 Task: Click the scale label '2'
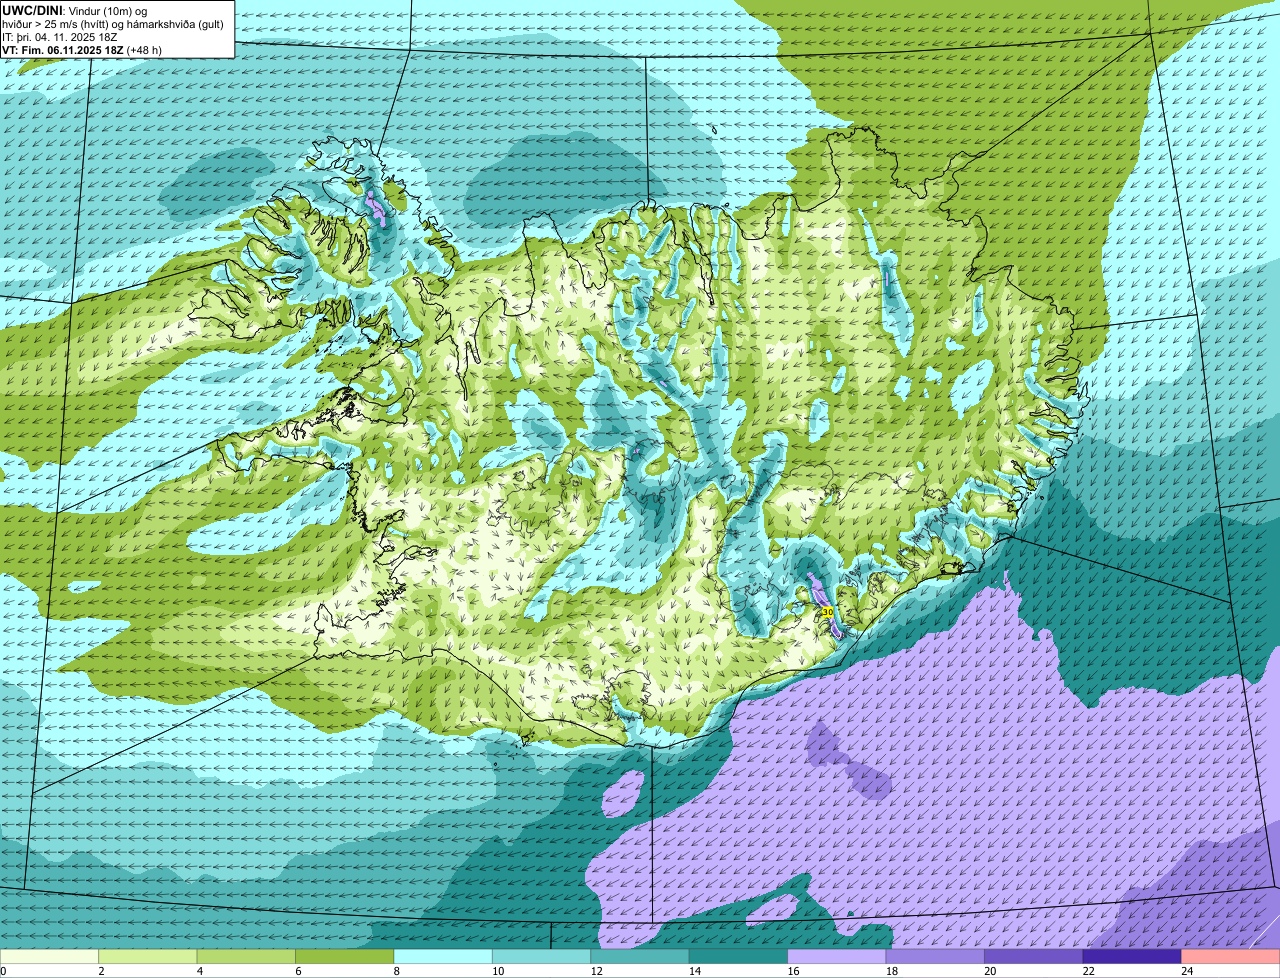tap(101, 971)
